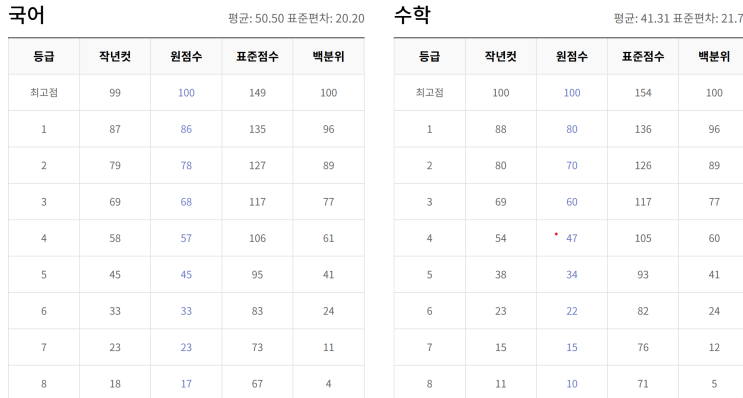The height and width of the screenshot is (398, 743).
Task: Click the 원점수 column header in the 수학 table
Action: click(572, 56)
